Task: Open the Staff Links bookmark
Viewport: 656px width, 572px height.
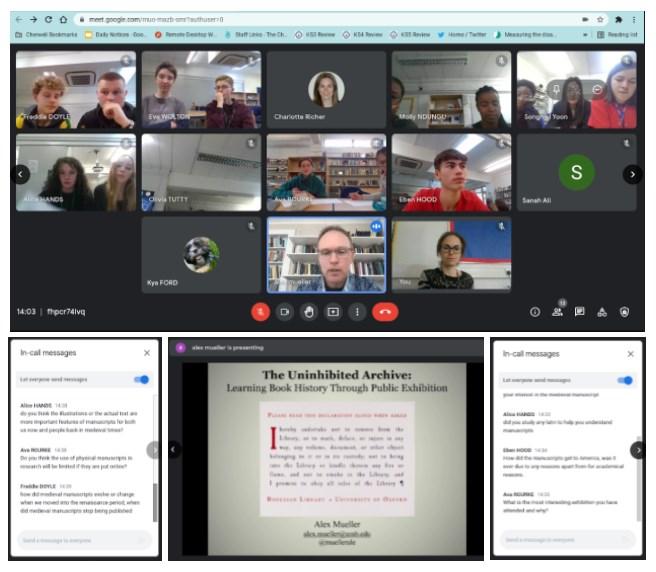Action: coord(256,34)
